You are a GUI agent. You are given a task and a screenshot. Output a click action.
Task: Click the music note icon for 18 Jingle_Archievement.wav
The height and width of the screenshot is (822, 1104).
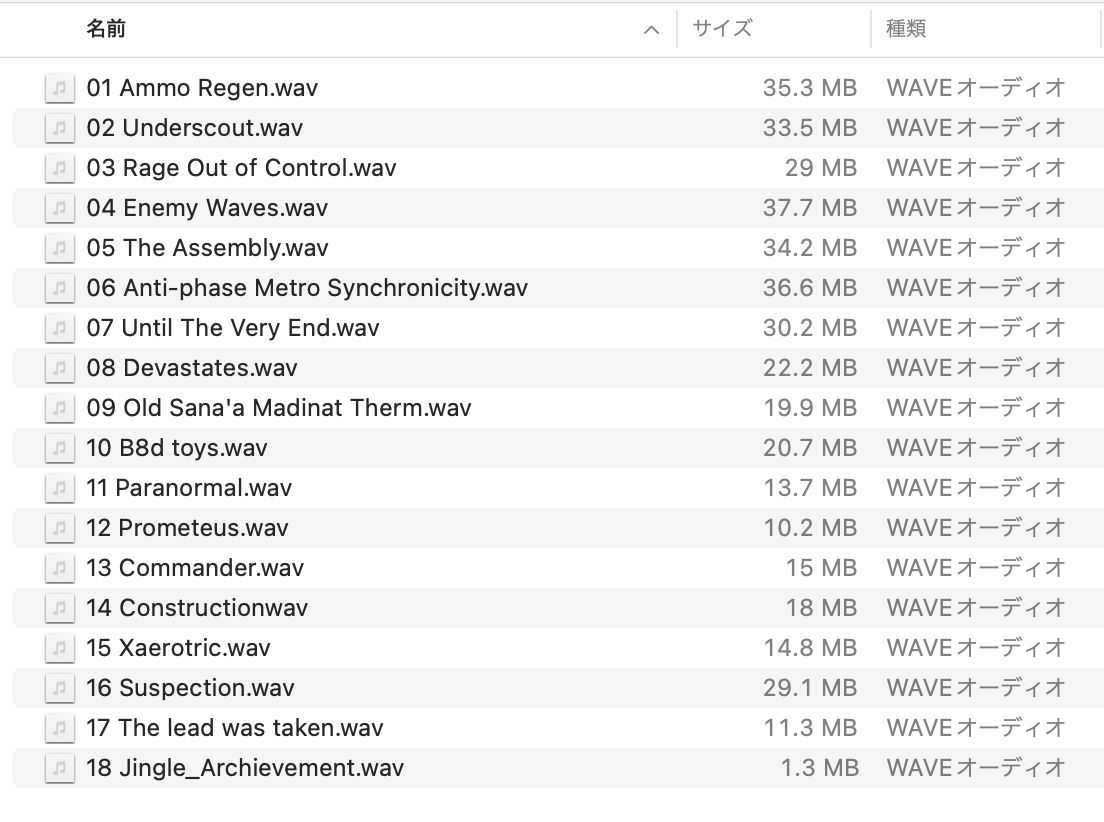pyautogui.click(x=60, y=768)
